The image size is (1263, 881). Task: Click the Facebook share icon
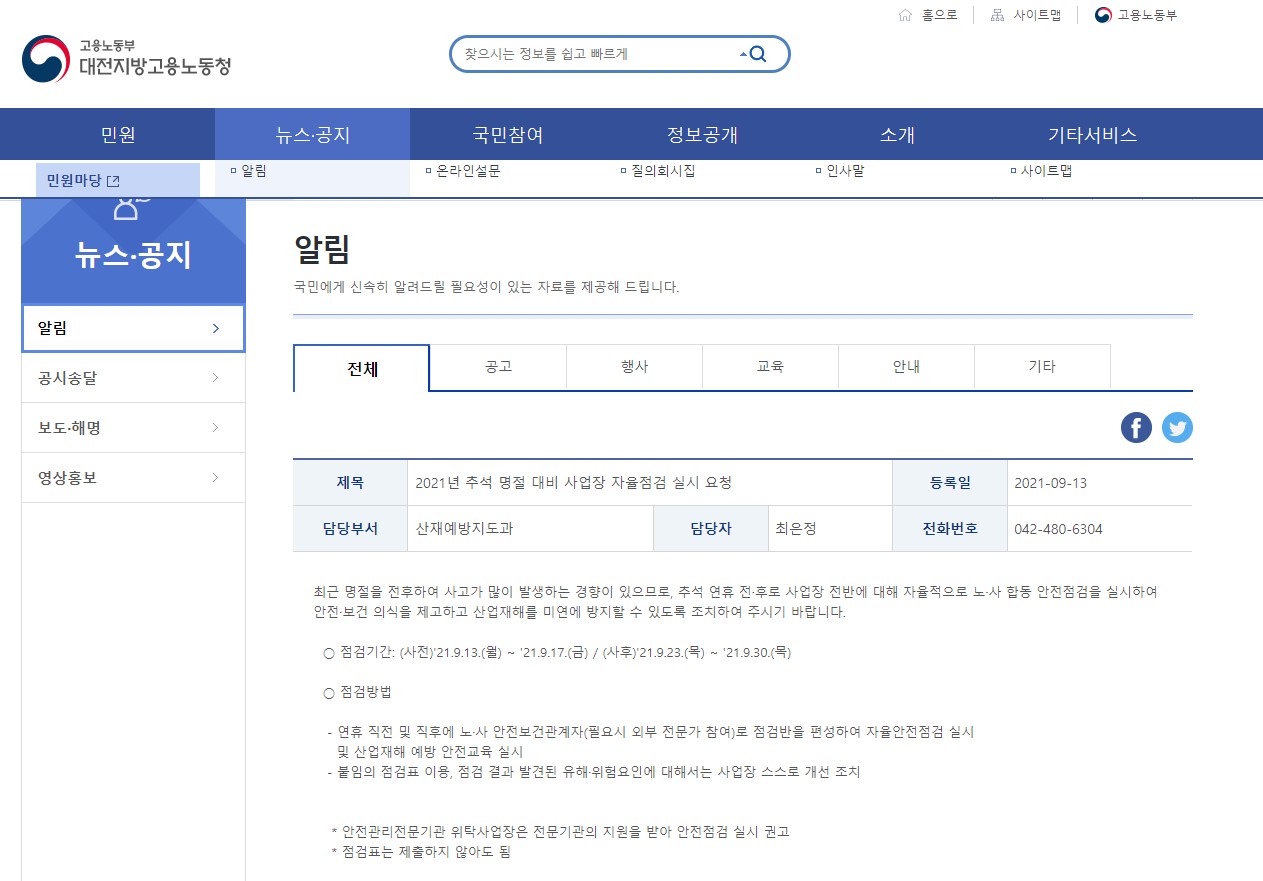click(1136, 428)
